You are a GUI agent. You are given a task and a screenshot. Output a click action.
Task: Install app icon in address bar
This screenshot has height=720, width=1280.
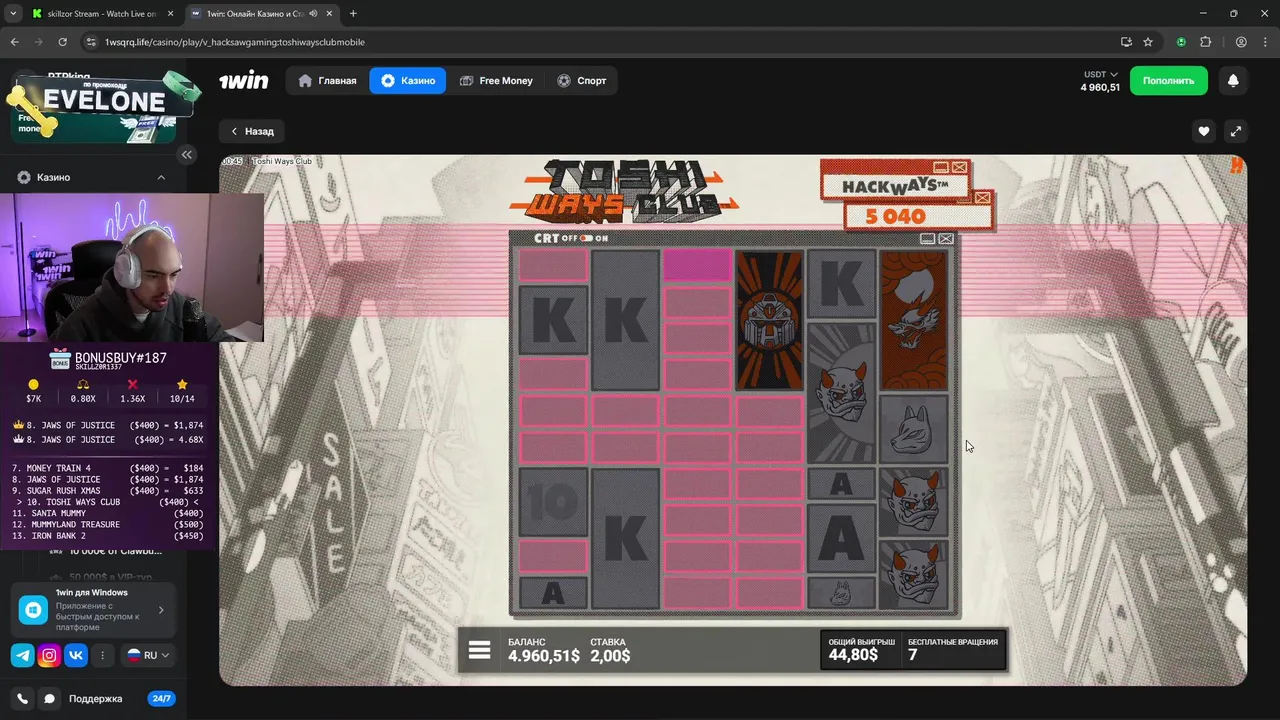click(x=1126, y=42)
